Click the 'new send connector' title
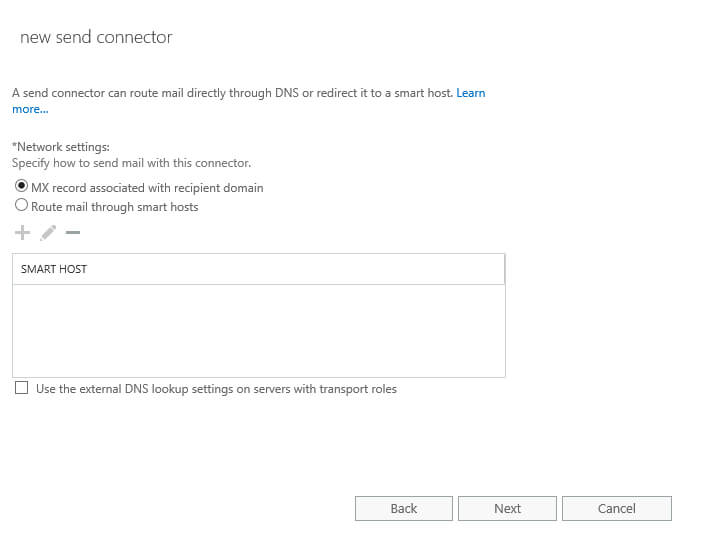 [x=96, y=37]
